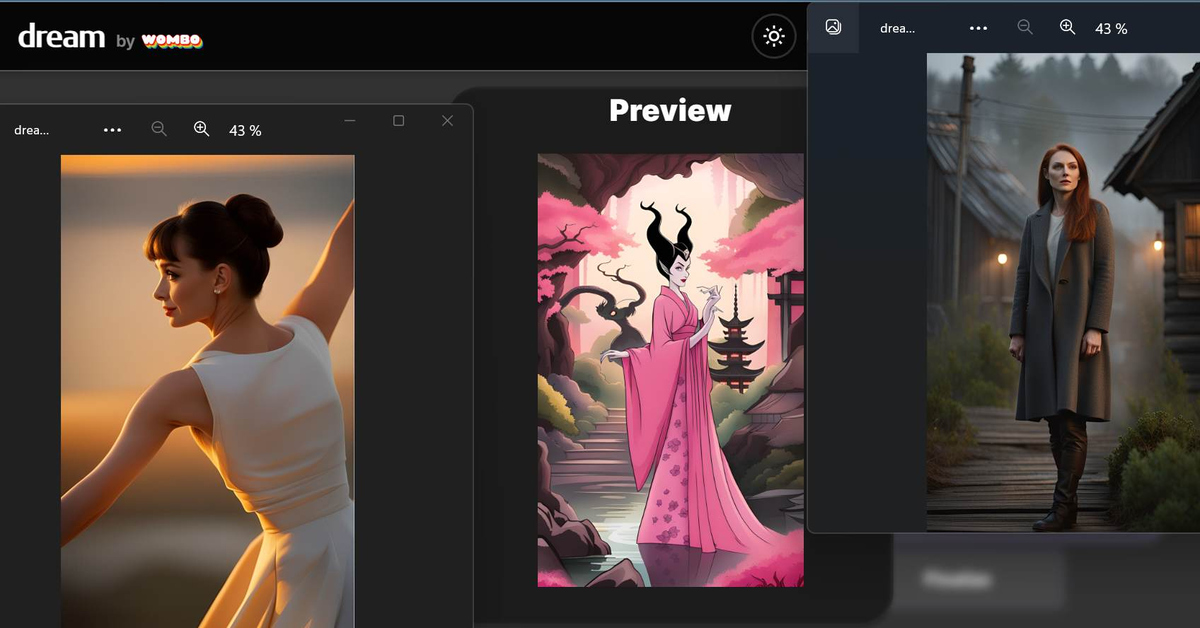1200x628 pixels.
Task: Maximize the left photo window
Action: click(x=399, y=120)
